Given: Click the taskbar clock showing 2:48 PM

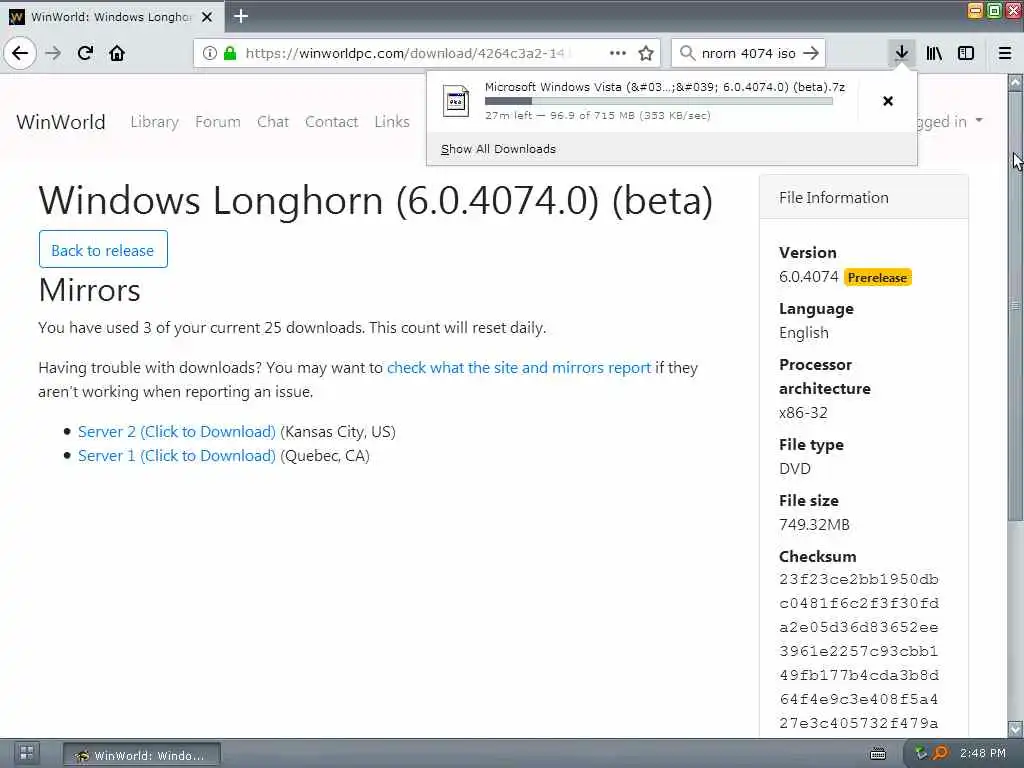Looking at the screenshot, I should 983,753.
